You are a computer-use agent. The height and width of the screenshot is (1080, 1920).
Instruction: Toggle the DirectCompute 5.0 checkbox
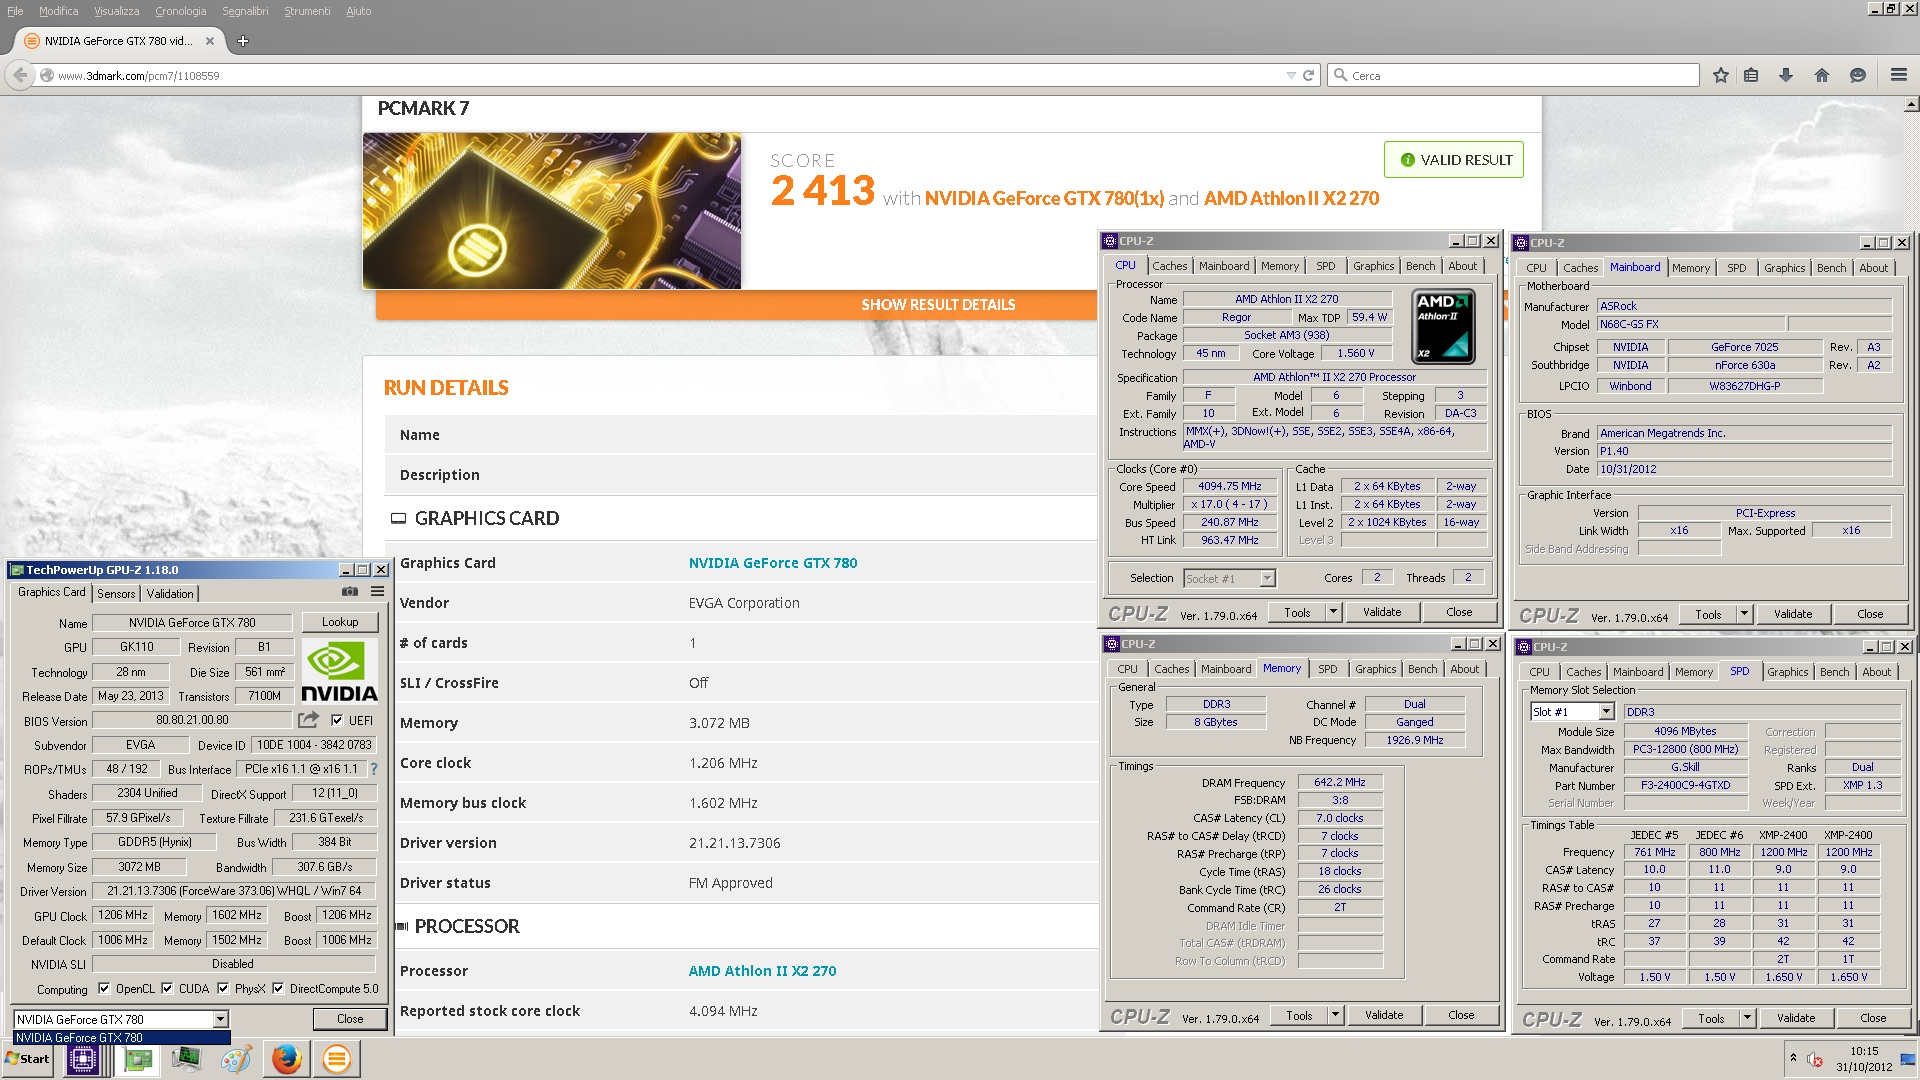[278, 988]
